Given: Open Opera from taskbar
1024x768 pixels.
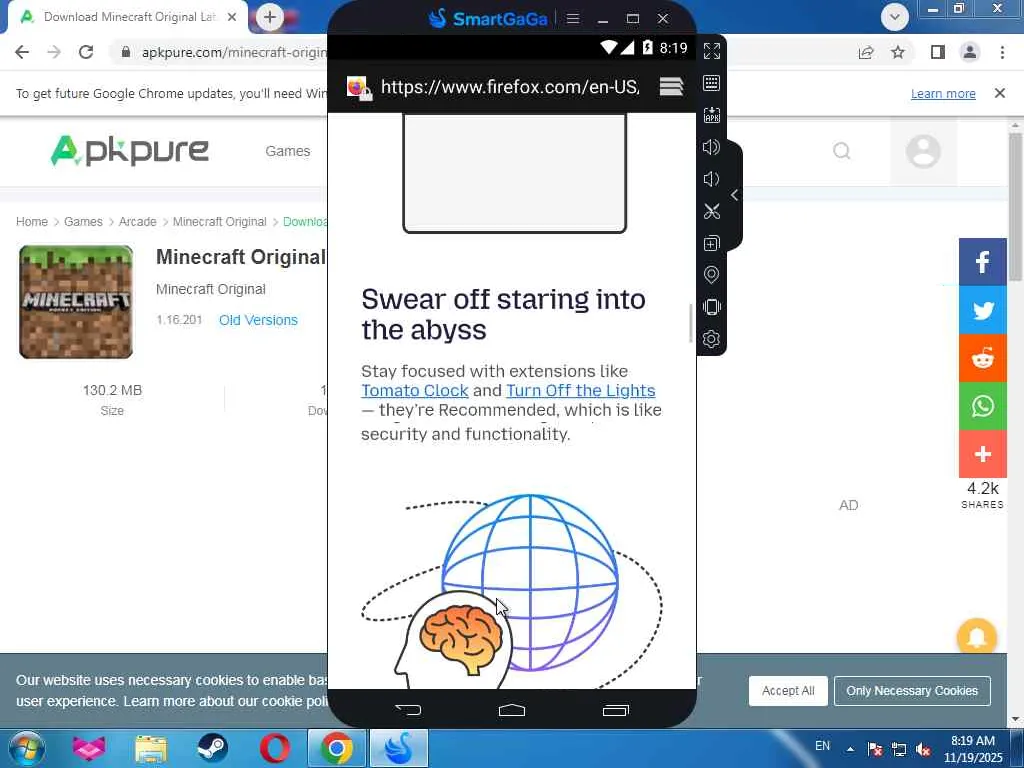Looking at the screenshot, I should coord(275,748).
